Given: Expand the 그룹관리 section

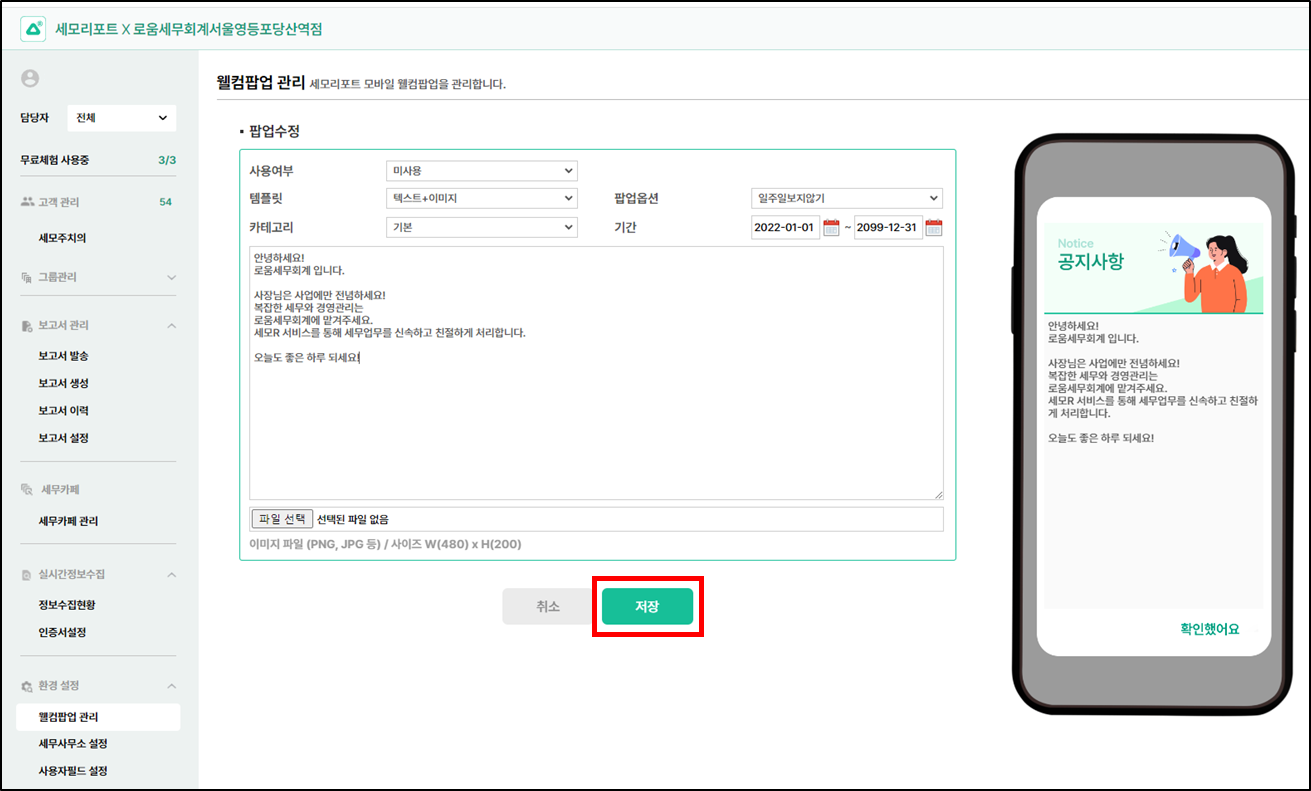Looking at the screenshot, I should [171, 277].
